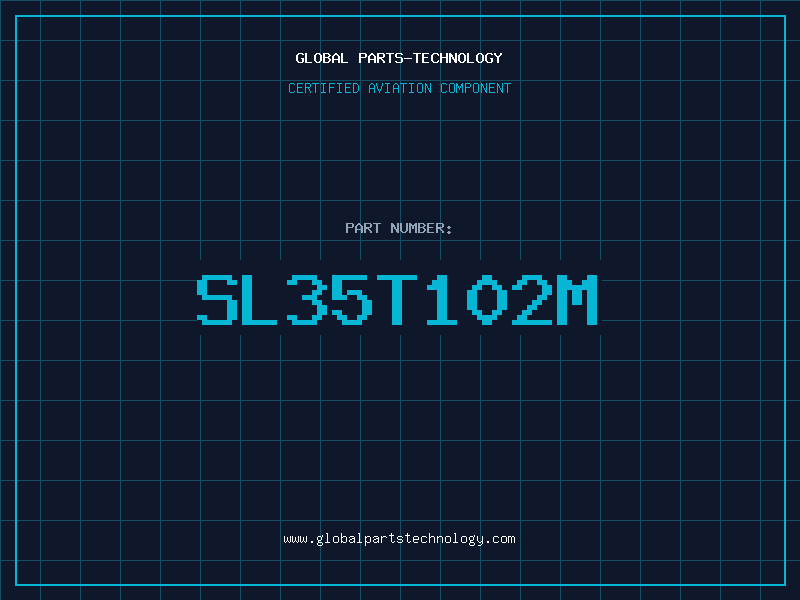Click the digit 1 in part number

tap(442, 299)
